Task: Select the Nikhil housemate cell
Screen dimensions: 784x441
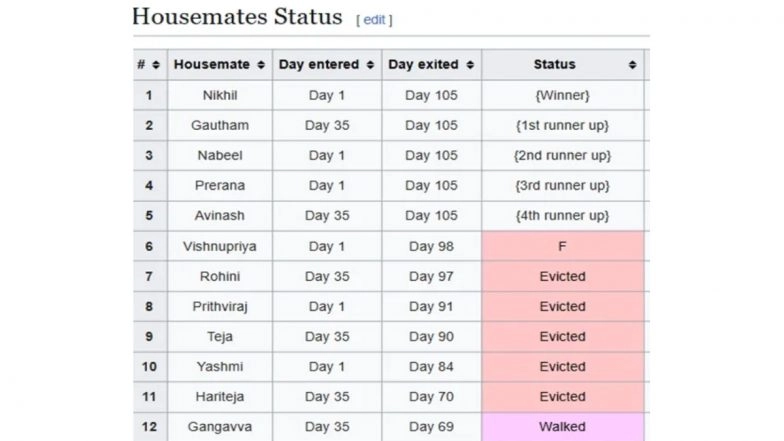Action: point(220,96)
